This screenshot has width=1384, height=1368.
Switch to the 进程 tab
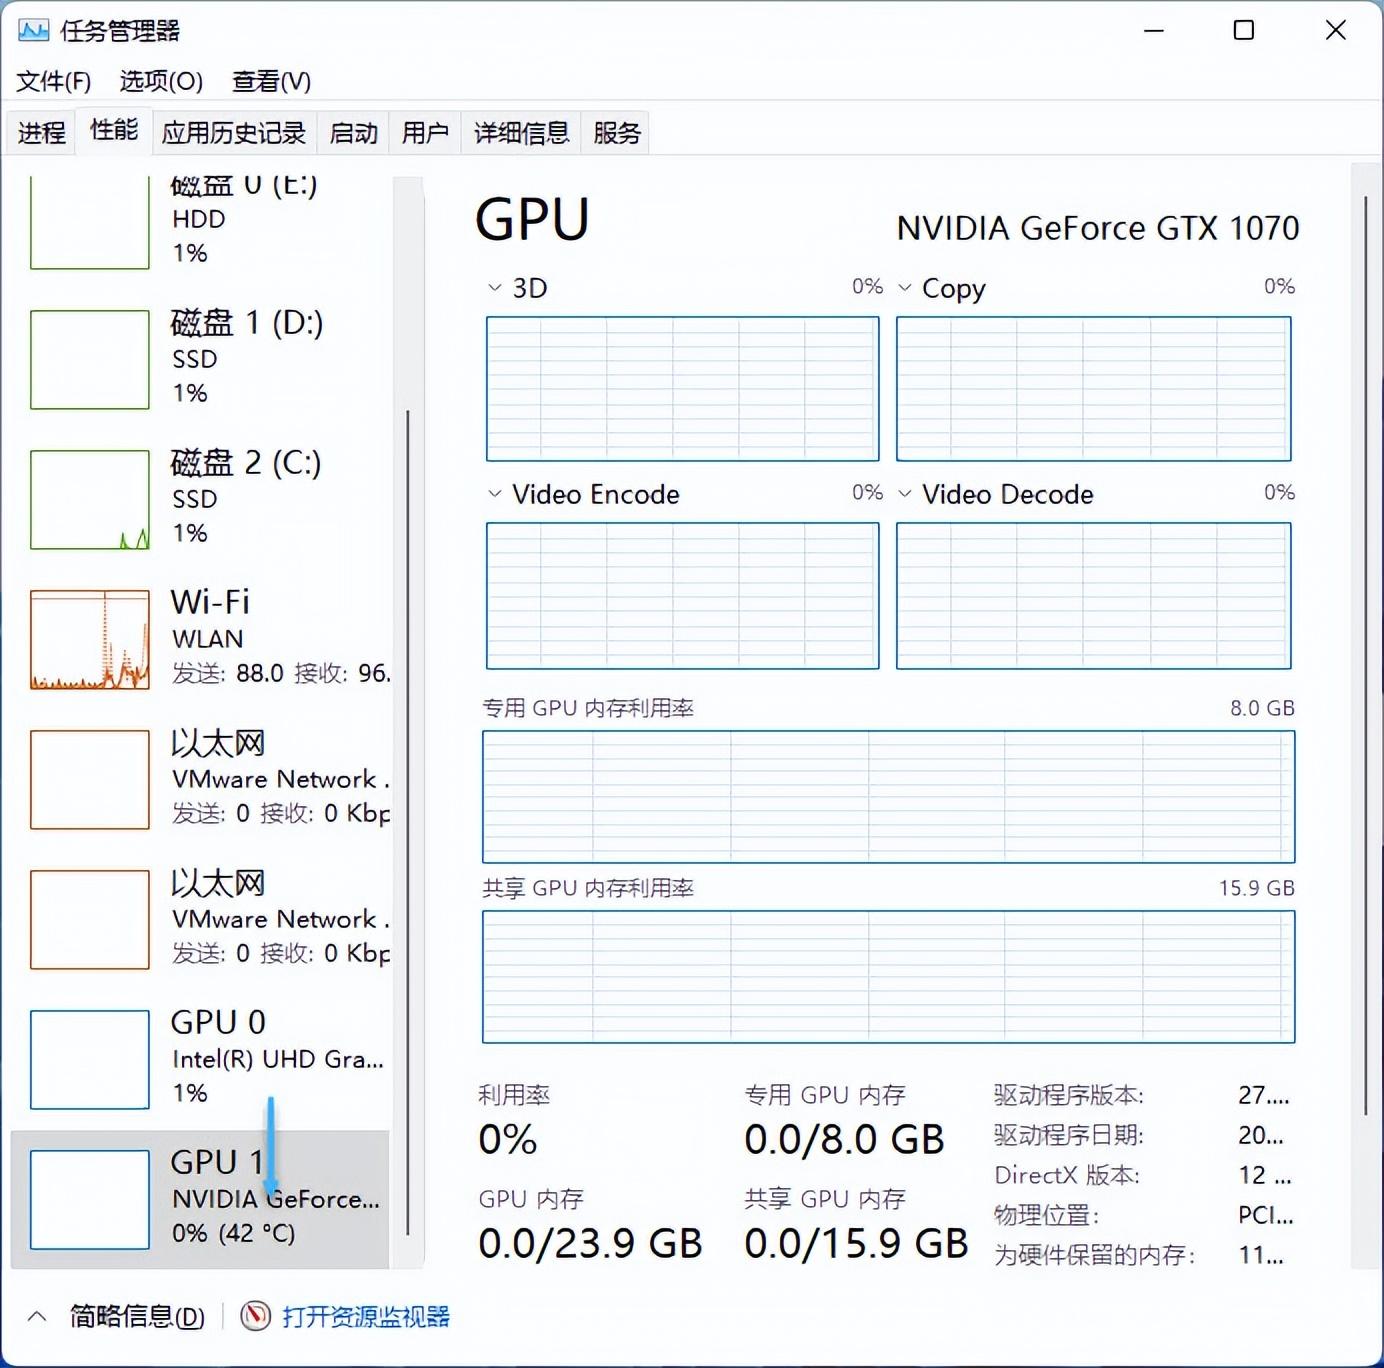(x=40, y=131)
